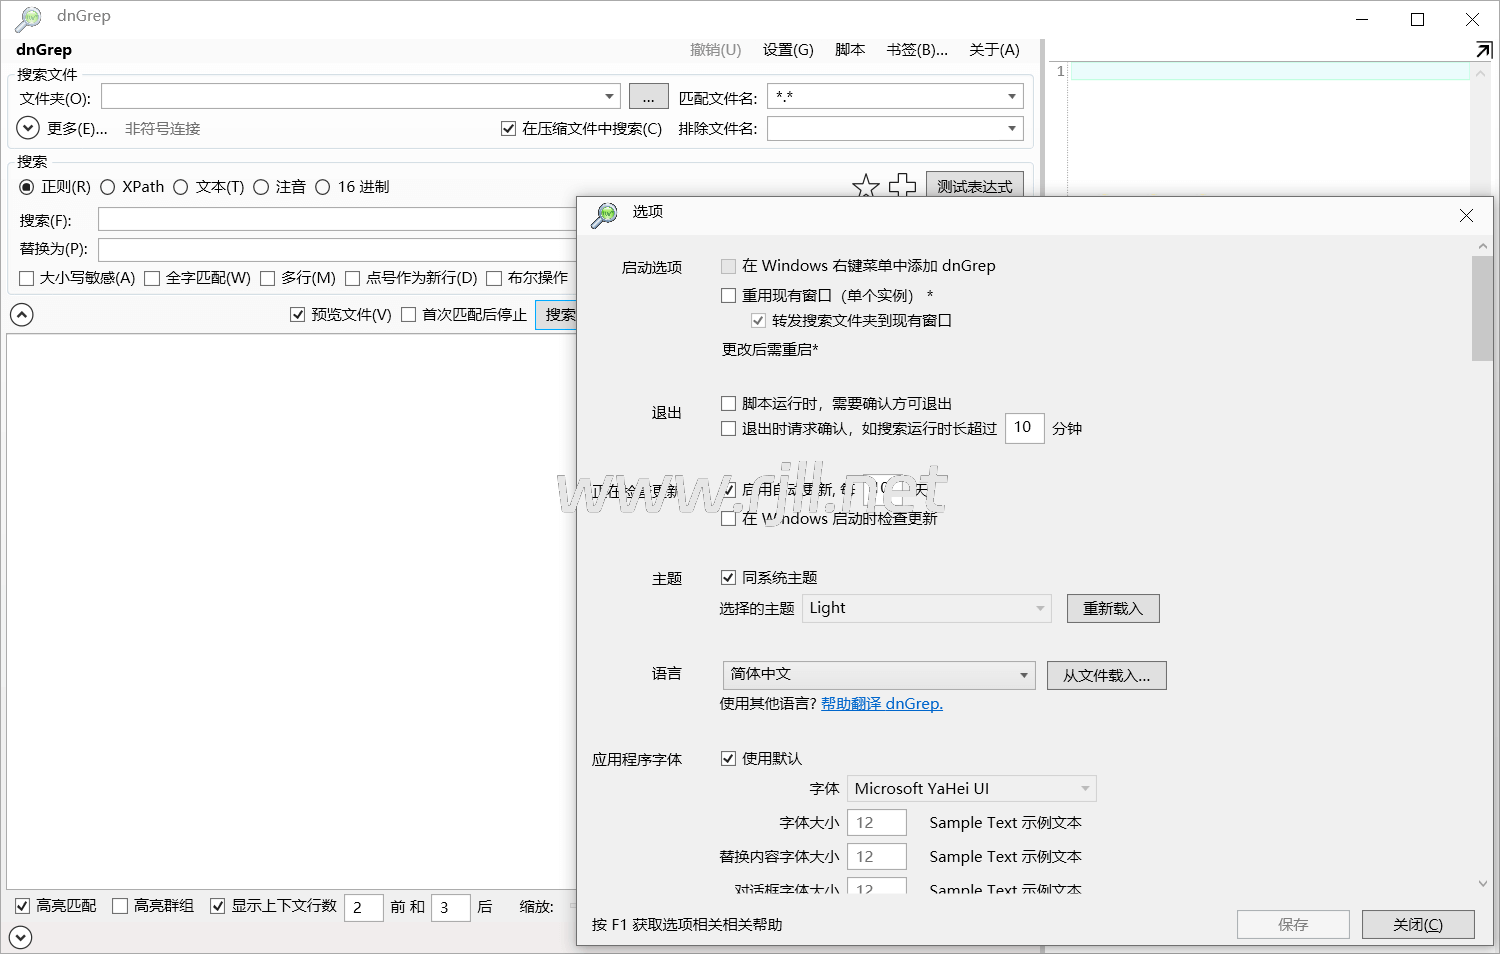Click the 帮助翻译 dnGrep link
1500x954 pixels.
(x=881, y=704)
